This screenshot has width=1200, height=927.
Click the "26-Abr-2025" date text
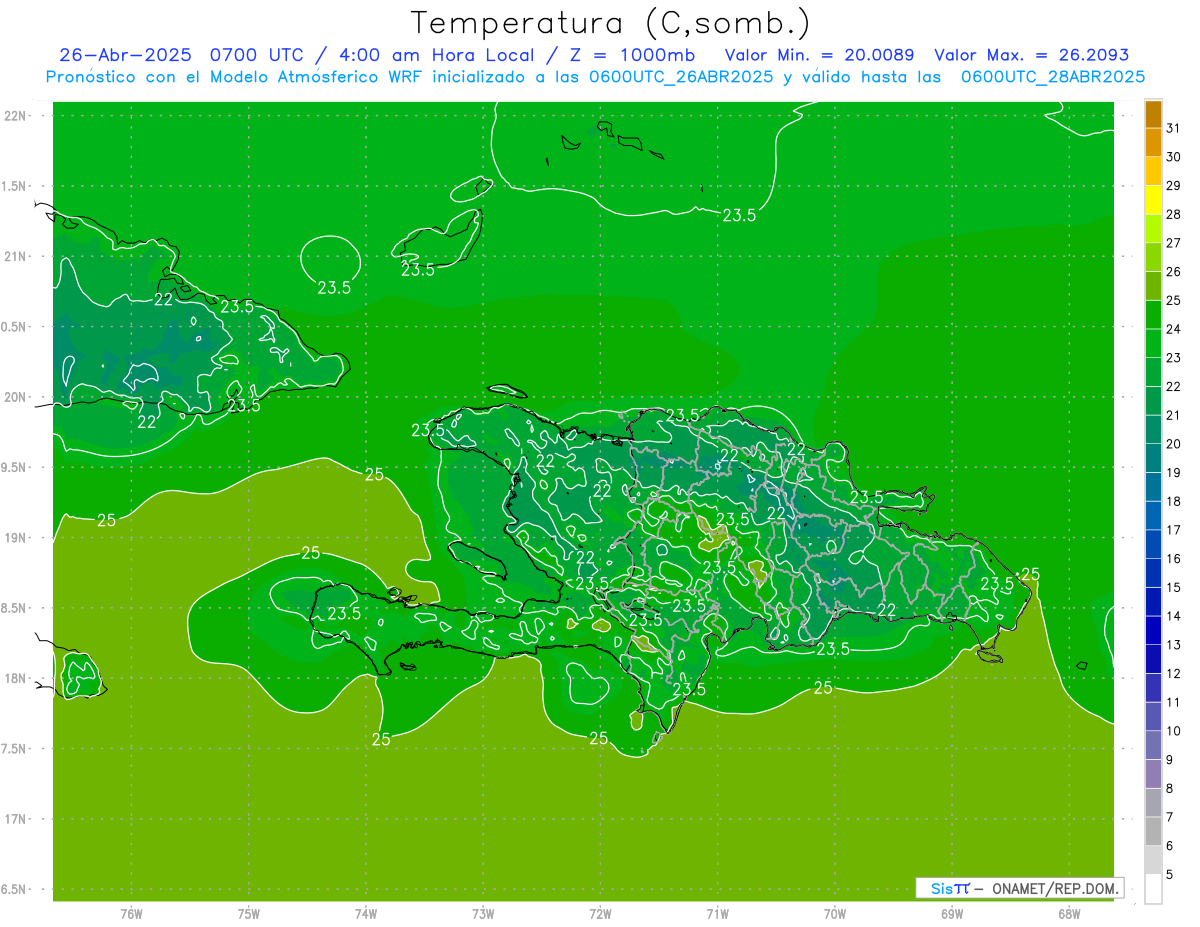point(126,55)
